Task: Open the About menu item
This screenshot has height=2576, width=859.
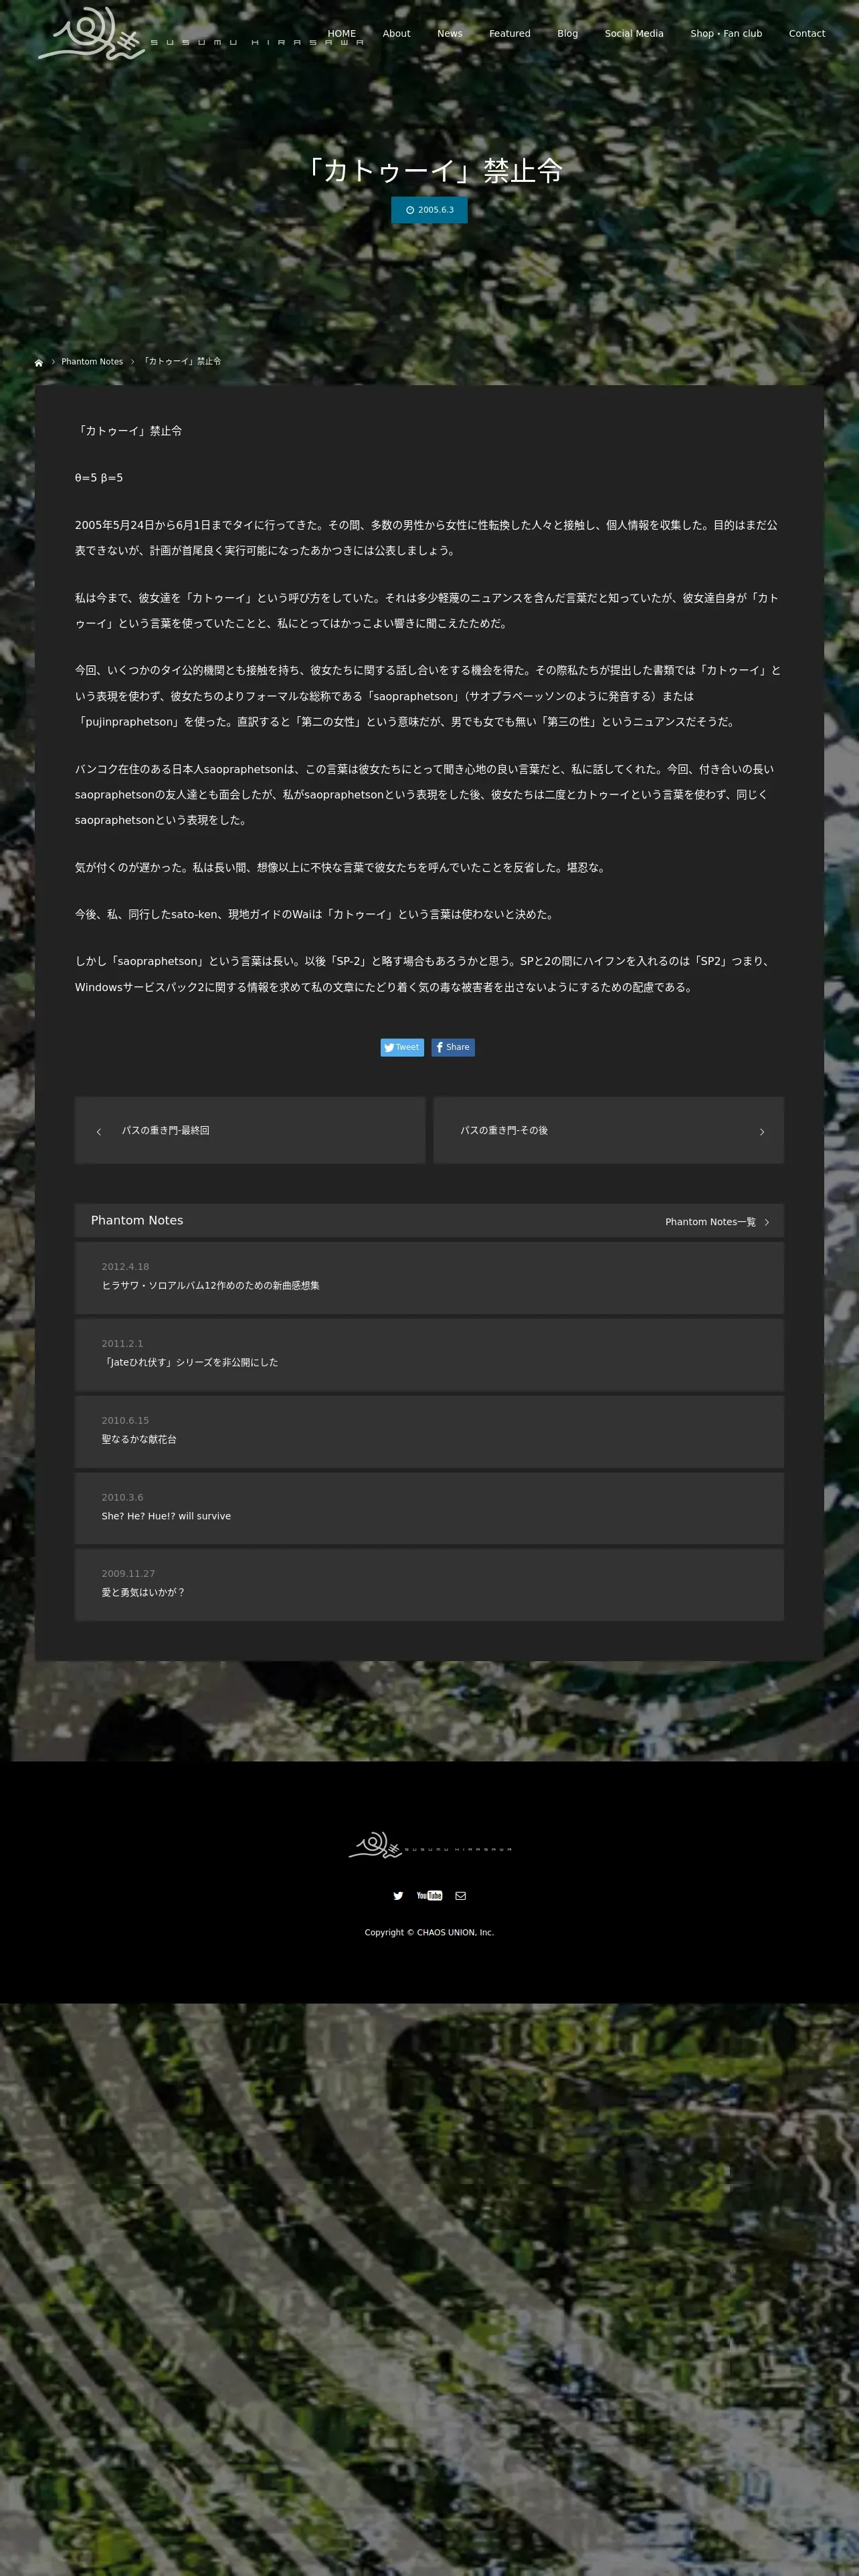Action: tap(396, 34)
